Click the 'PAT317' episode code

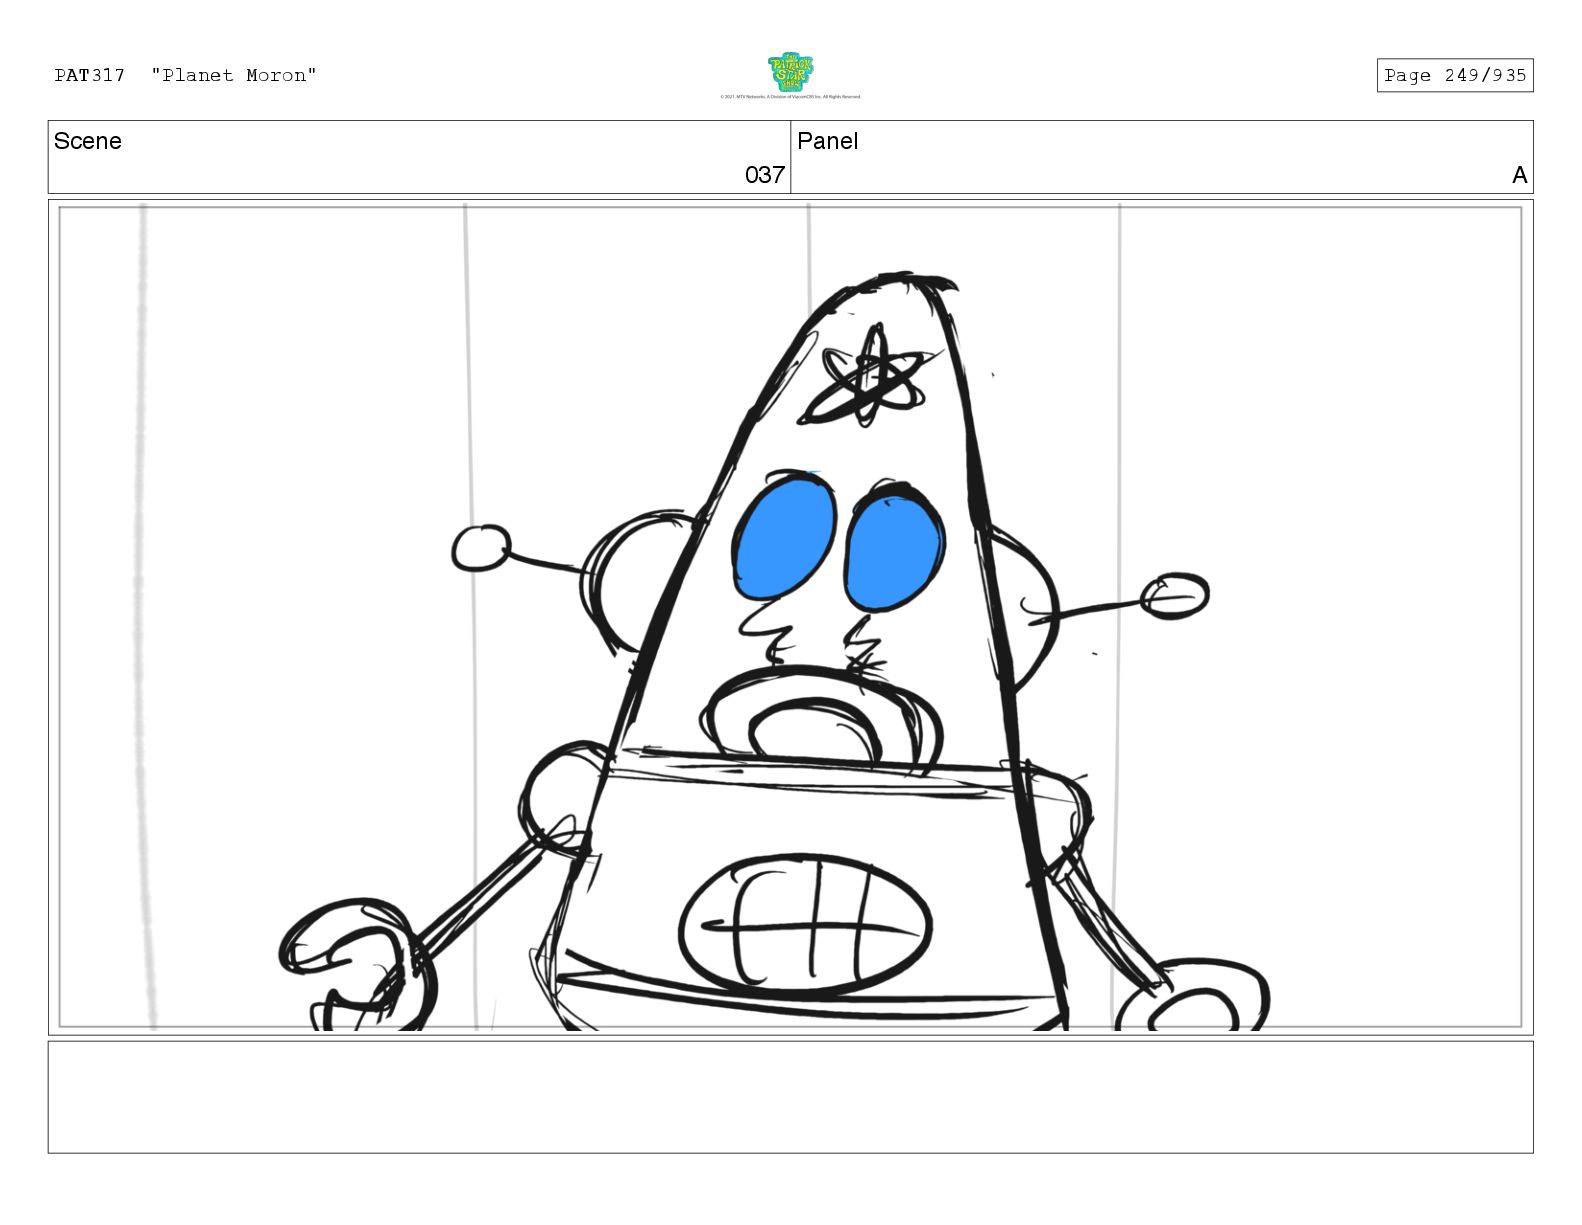coord(90,75)
